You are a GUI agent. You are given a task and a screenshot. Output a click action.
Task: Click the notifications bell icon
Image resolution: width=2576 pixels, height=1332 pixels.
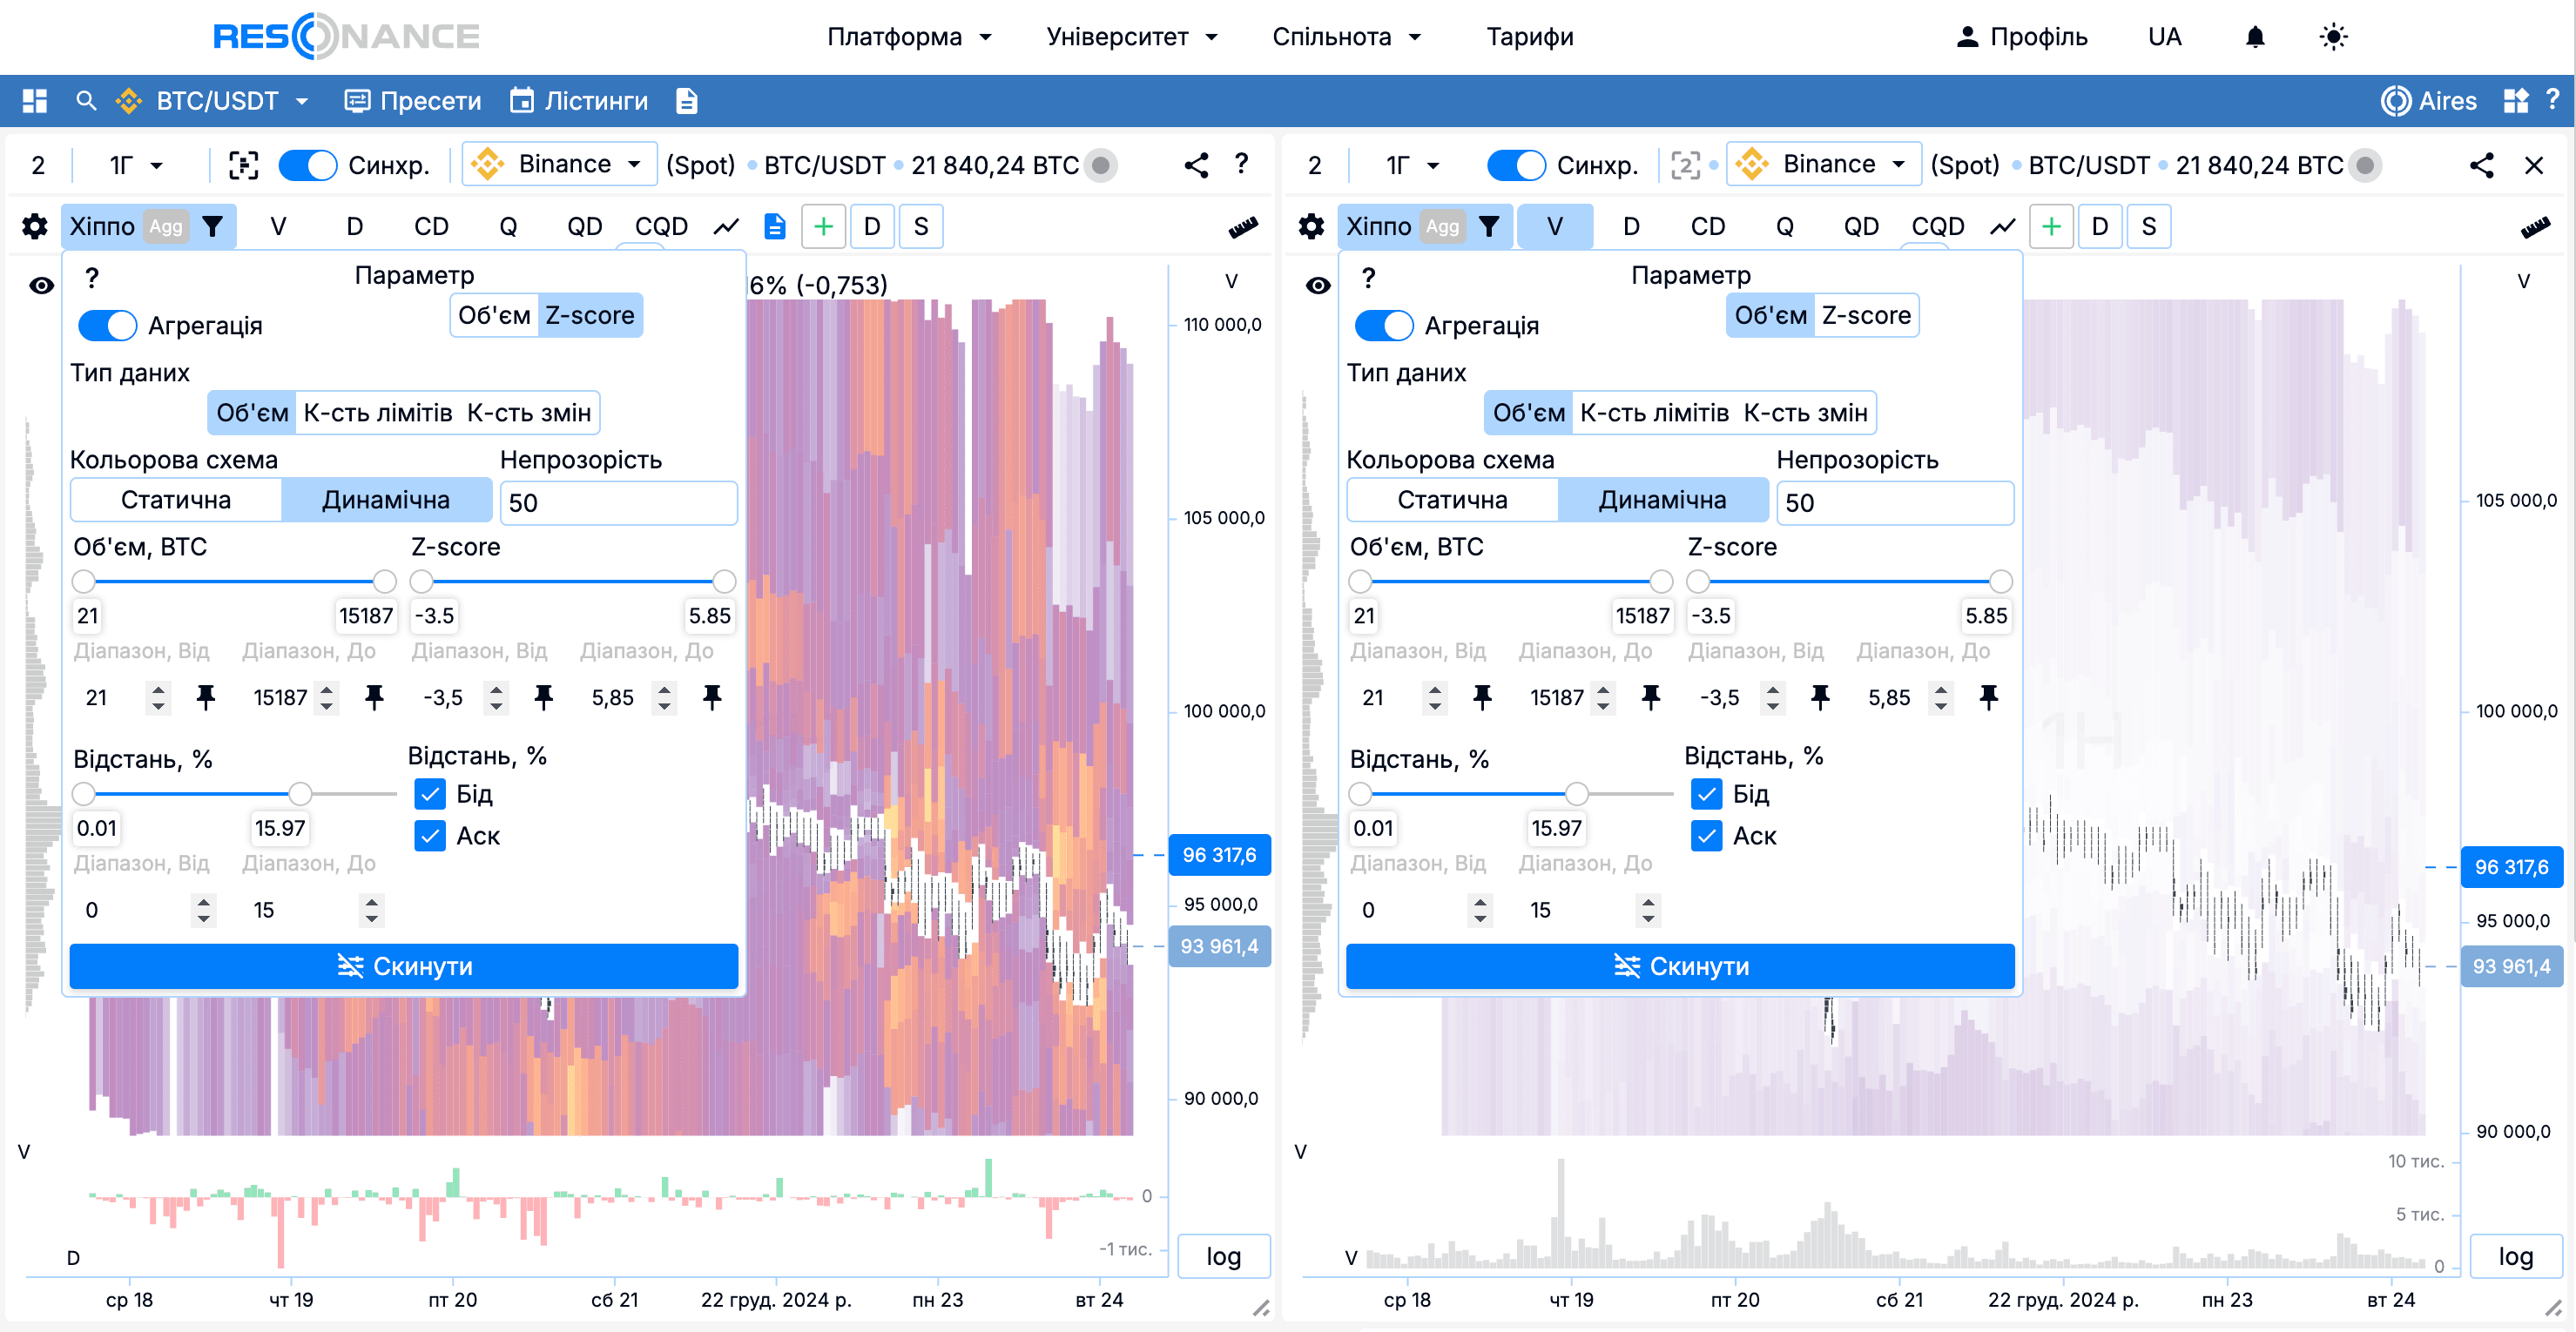2254,37
